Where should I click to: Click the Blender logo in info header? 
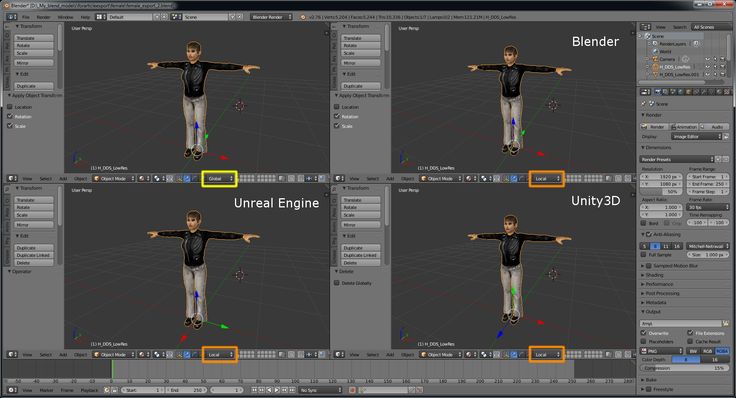click(303, 17)
